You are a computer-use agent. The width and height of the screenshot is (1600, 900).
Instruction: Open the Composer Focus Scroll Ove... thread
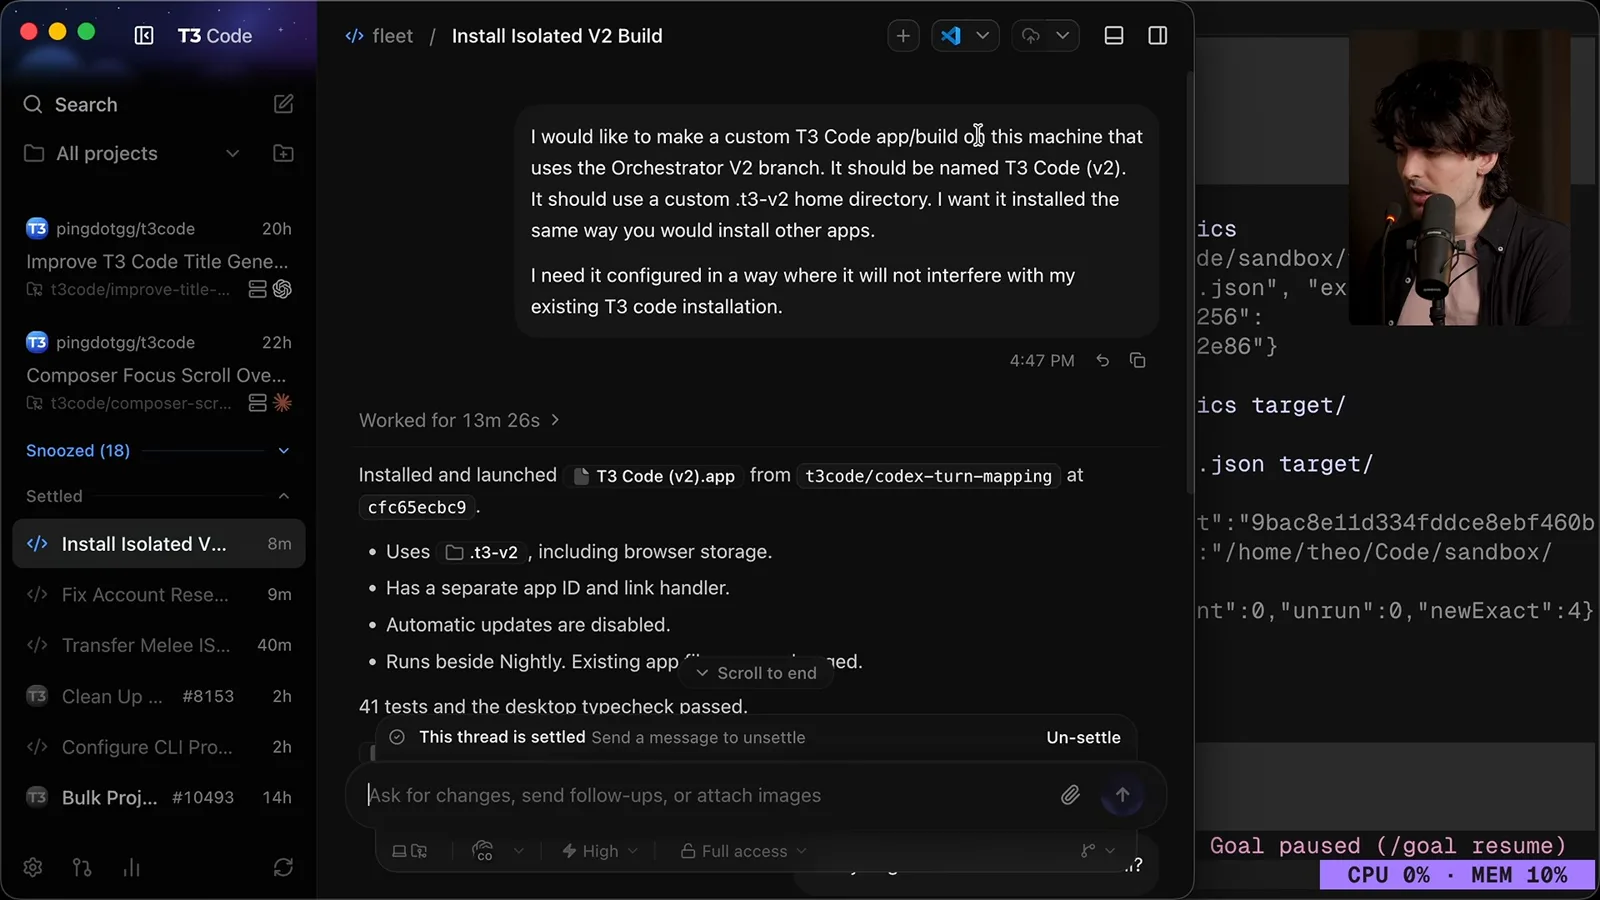(157, 375)
